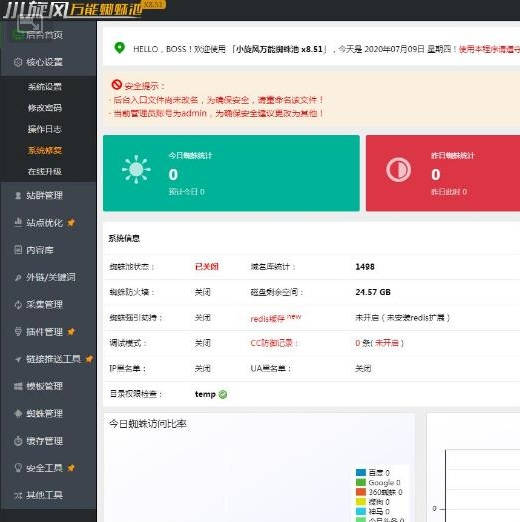Click the red 已关闭 spider pool status
Image resolution: width=521 pixels, height=522 pixels.
coord(207,267)
